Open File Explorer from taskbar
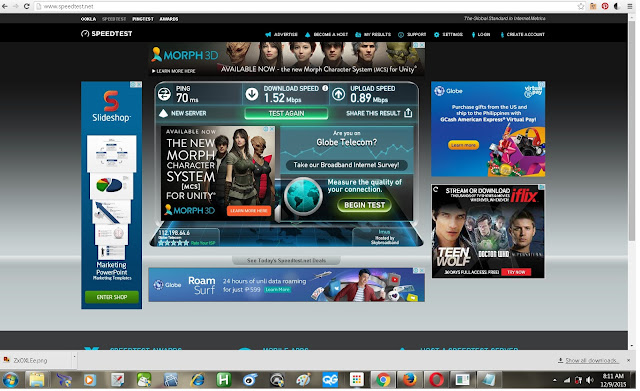This screenshot has width=640, height=391. click(36, 380)
